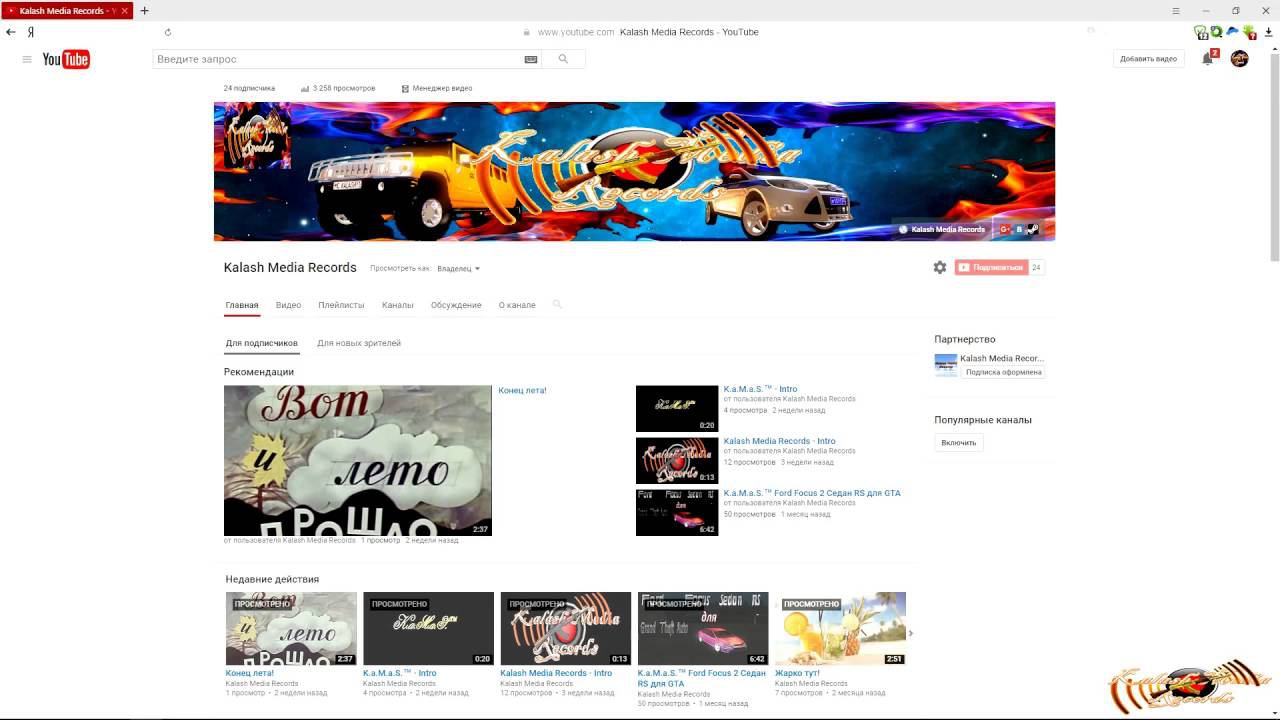Select the 'Для подписчиков' view
This screenshot has height=720, width=1280.
261,343
